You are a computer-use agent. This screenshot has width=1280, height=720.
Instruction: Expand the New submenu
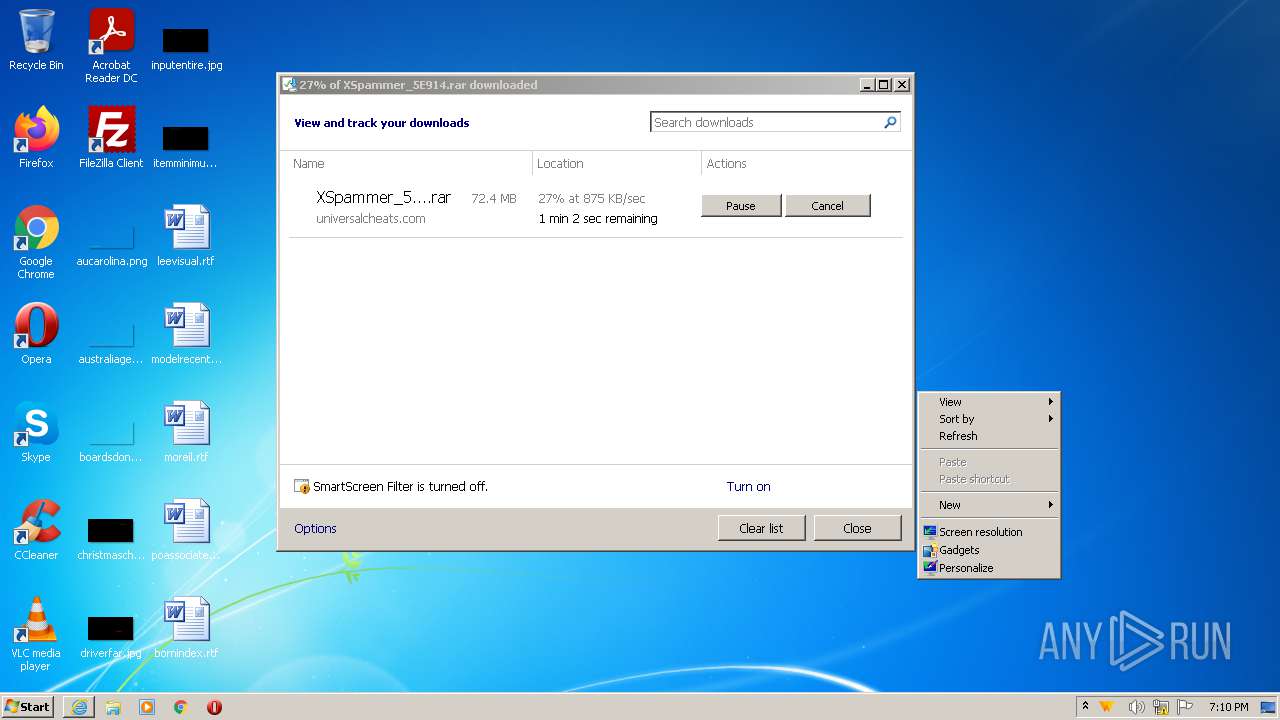989,505
